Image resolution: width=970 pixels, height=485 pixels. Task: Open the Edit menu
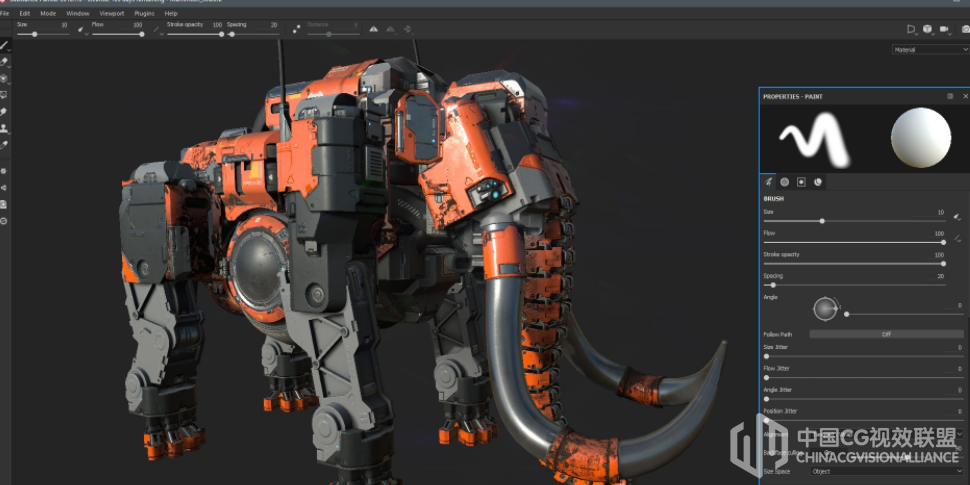[25, 13]
